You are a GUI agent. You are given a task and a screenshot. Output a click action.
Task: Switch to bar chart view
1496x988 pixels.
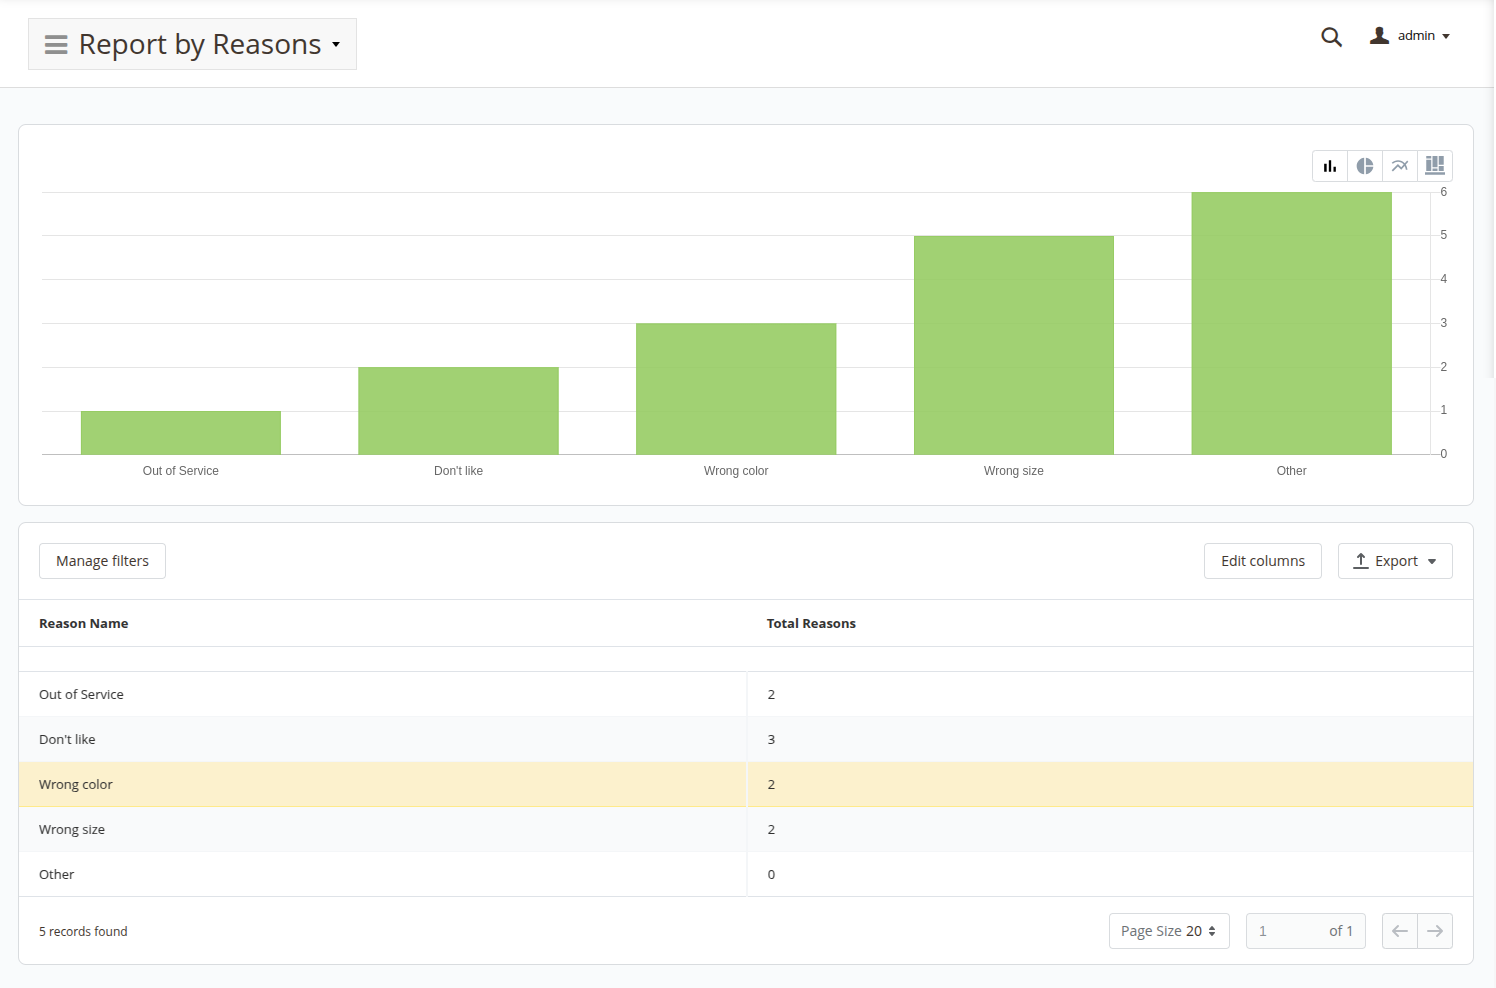click(x=1330, y=166)
